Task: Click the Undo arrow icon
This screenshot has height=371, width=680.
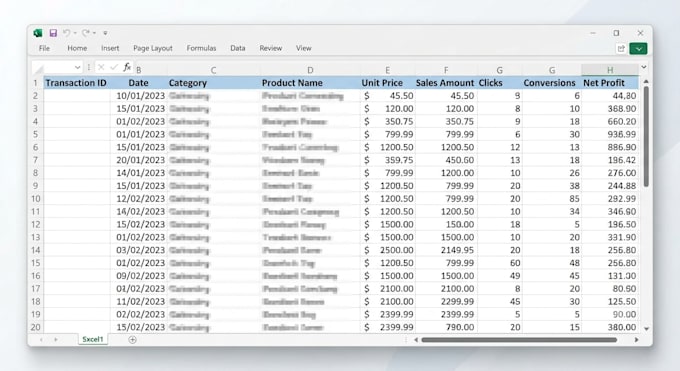Action: [x=66, y=33]
